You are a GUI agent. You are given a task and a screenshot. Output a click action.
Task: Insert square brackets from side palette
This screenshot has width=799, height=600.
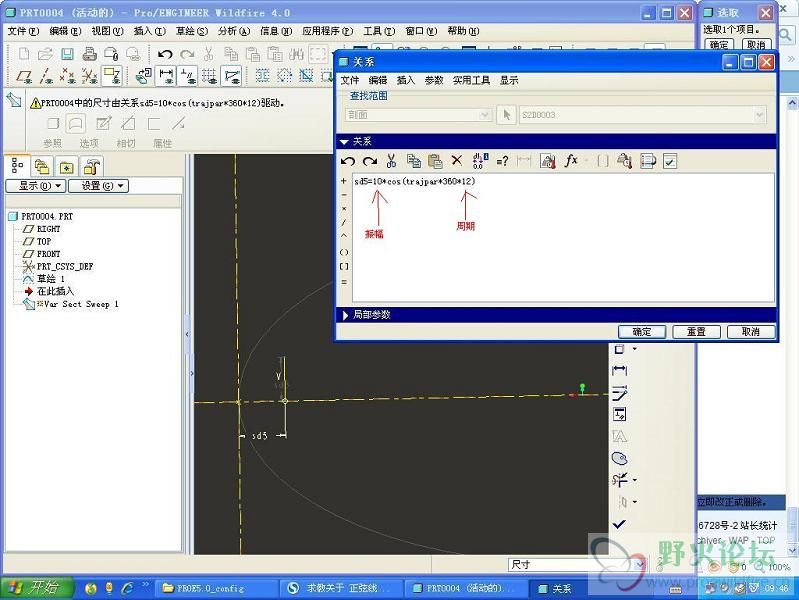click(x=344, y=266)
